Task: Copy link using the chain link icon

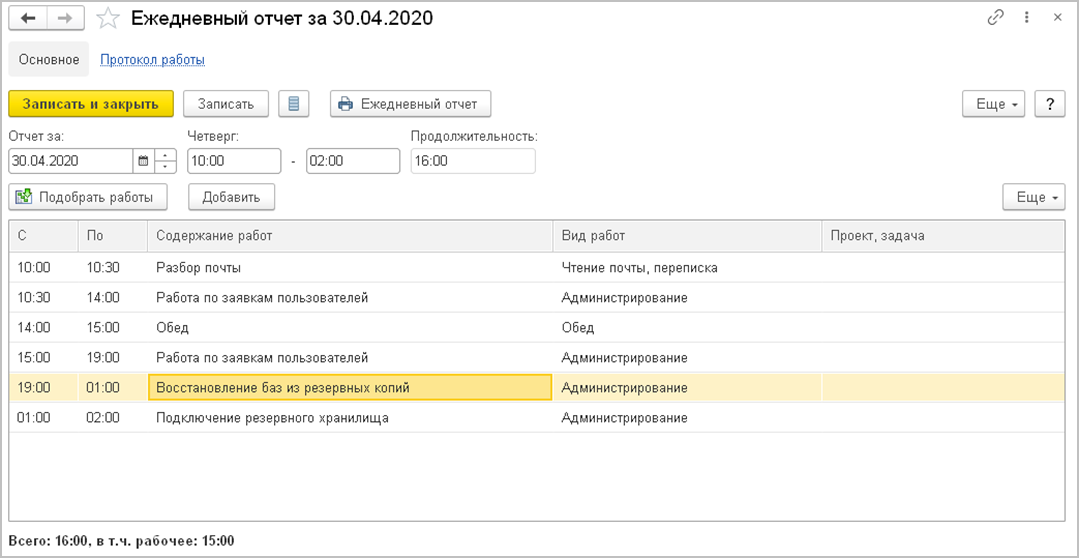Action: (x=995, y=18)
